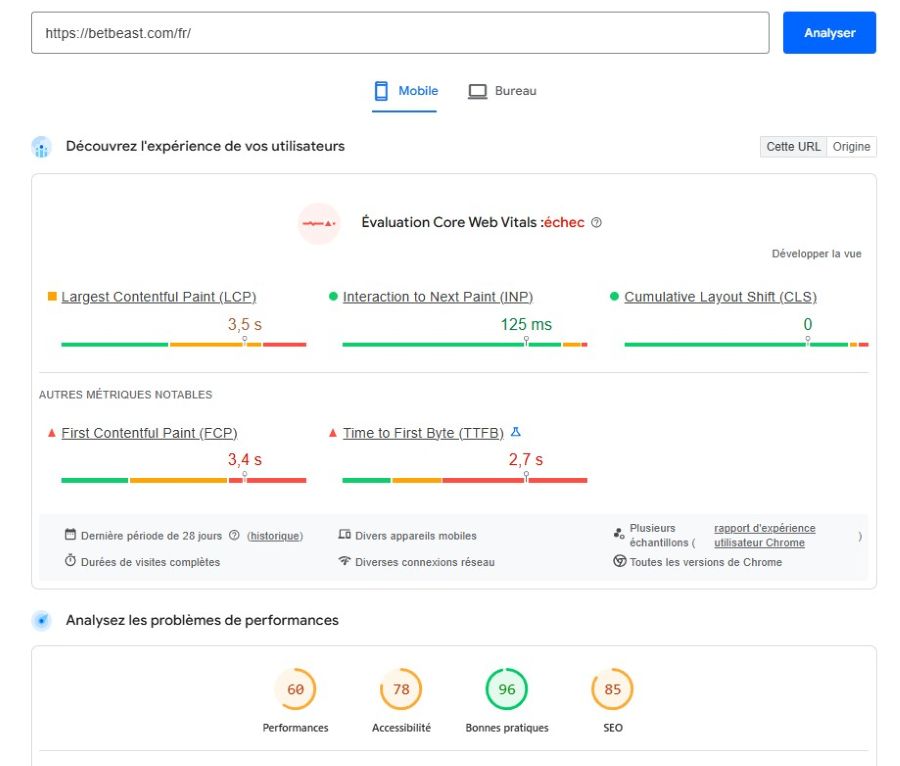
Task: Click the INP value 125 ms
Action: pyautogui.click(x=526, y=324)
